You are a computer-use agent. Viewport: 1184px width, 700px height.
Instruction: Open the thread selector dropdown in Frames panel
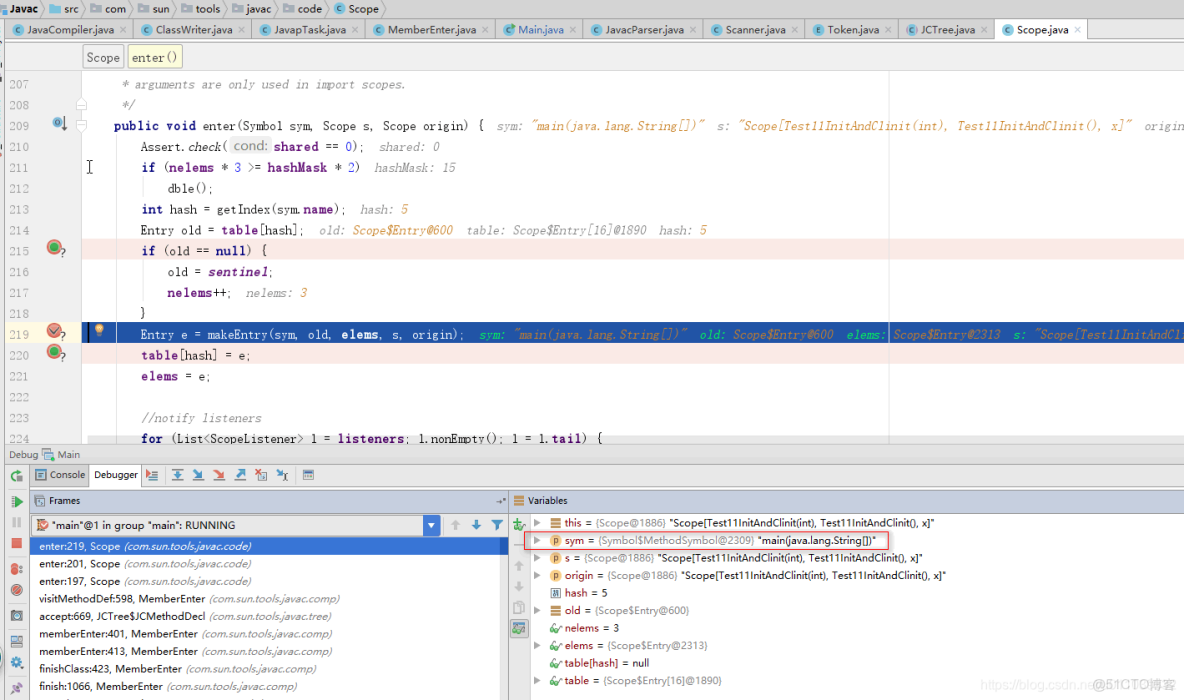pos(431,523)
